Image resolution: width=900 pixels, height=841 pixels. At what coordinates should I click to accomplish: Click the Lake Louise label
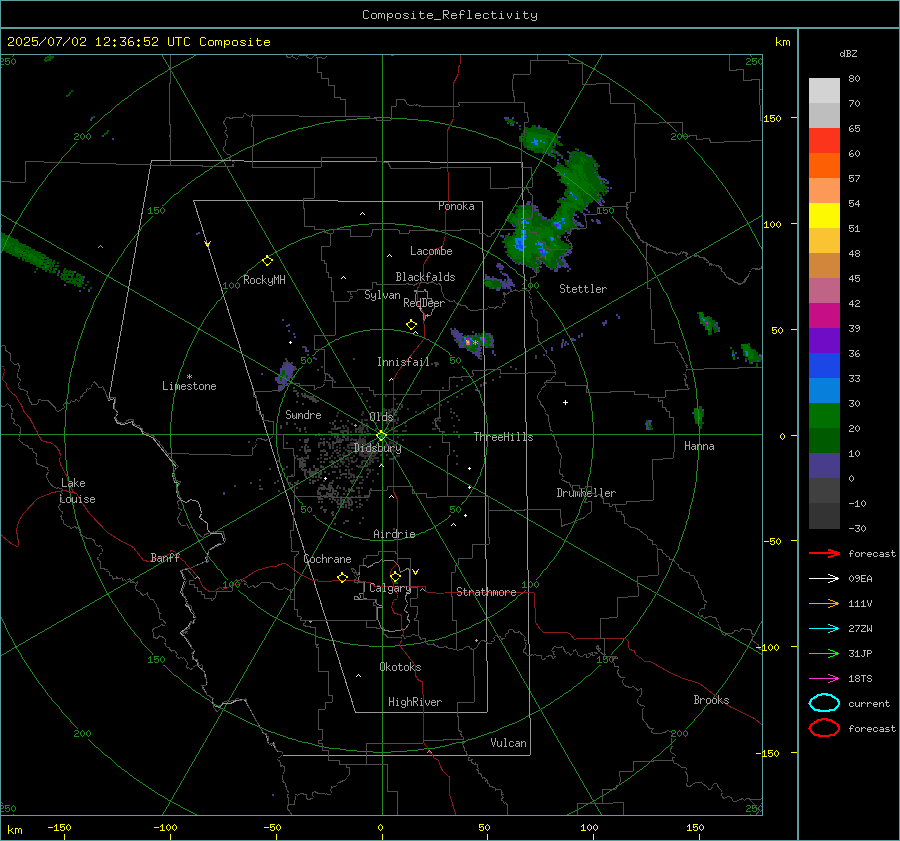77,491
